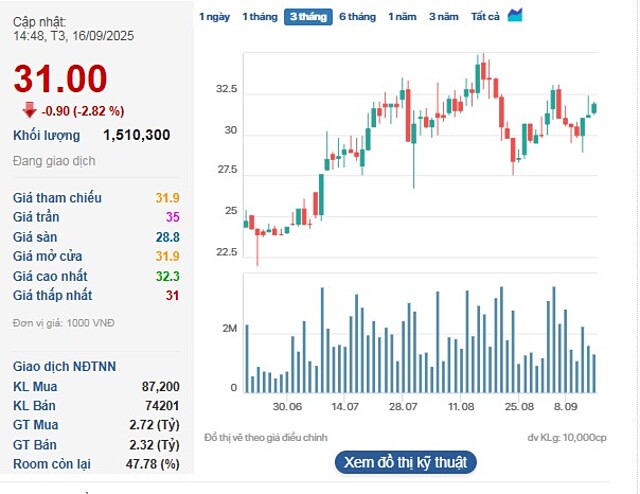Image resolution: width=640 pixels, height=494 pixels.
Task: Open Xem đồ thị kỹ thuật button
Action: [x=404, y=462]
